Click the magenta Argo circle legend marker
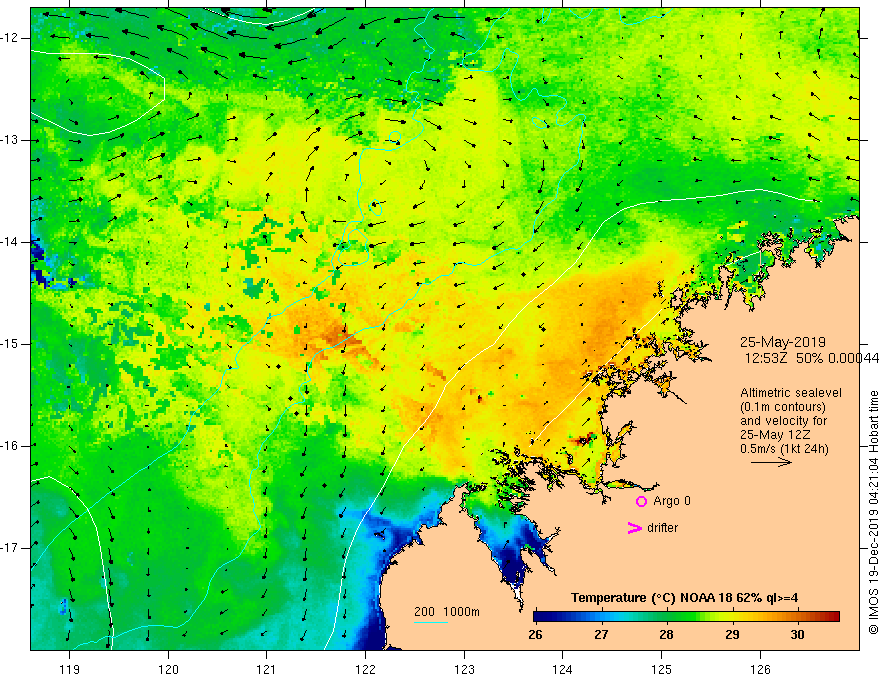Image resolution: width=880 pixels, height=680 pixels. coord(641,501)
